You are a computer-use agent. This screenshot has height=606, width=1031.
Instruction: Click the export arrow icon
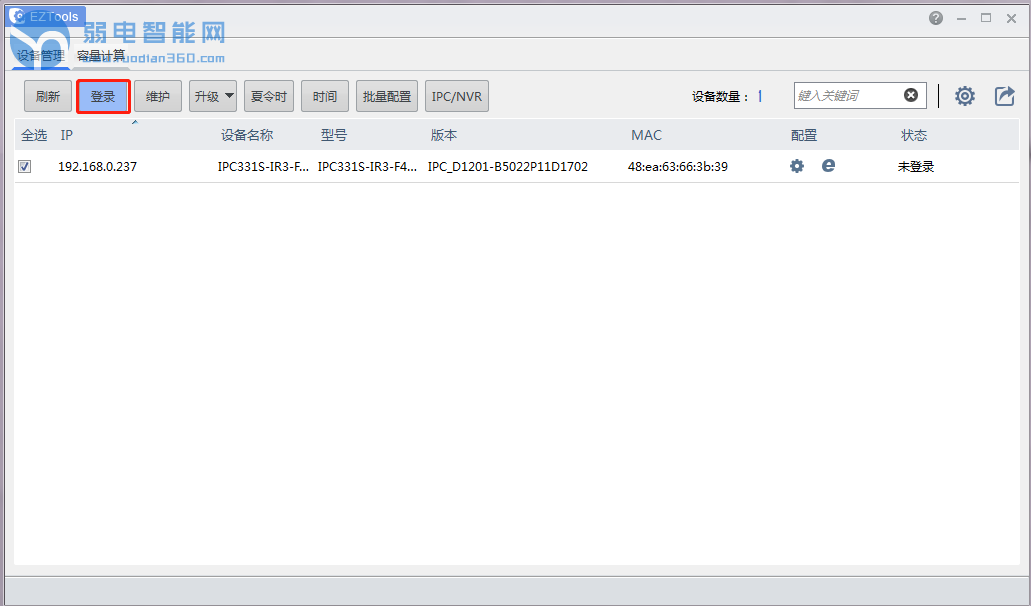point(1004,96)
